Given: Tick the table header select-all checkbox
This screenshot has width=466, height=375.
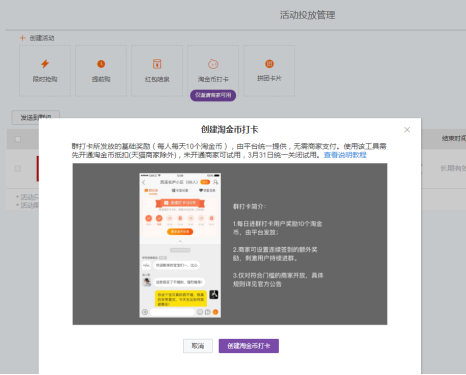Looking at the screenshot, I should (18, 139).
